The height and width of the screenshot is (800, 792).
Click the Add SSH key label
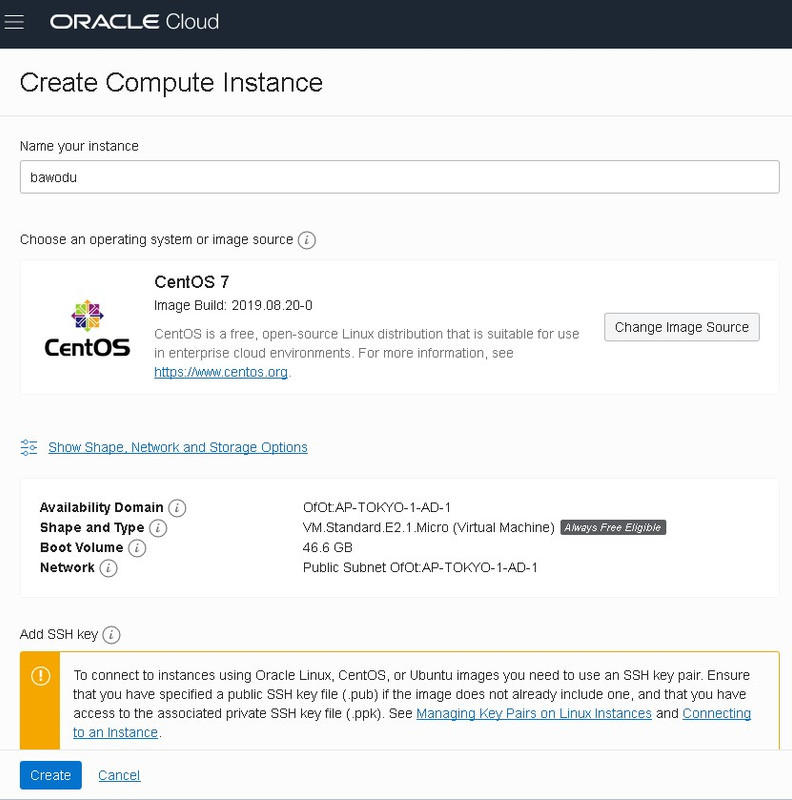pyautogui.click(x=59, y=635)
